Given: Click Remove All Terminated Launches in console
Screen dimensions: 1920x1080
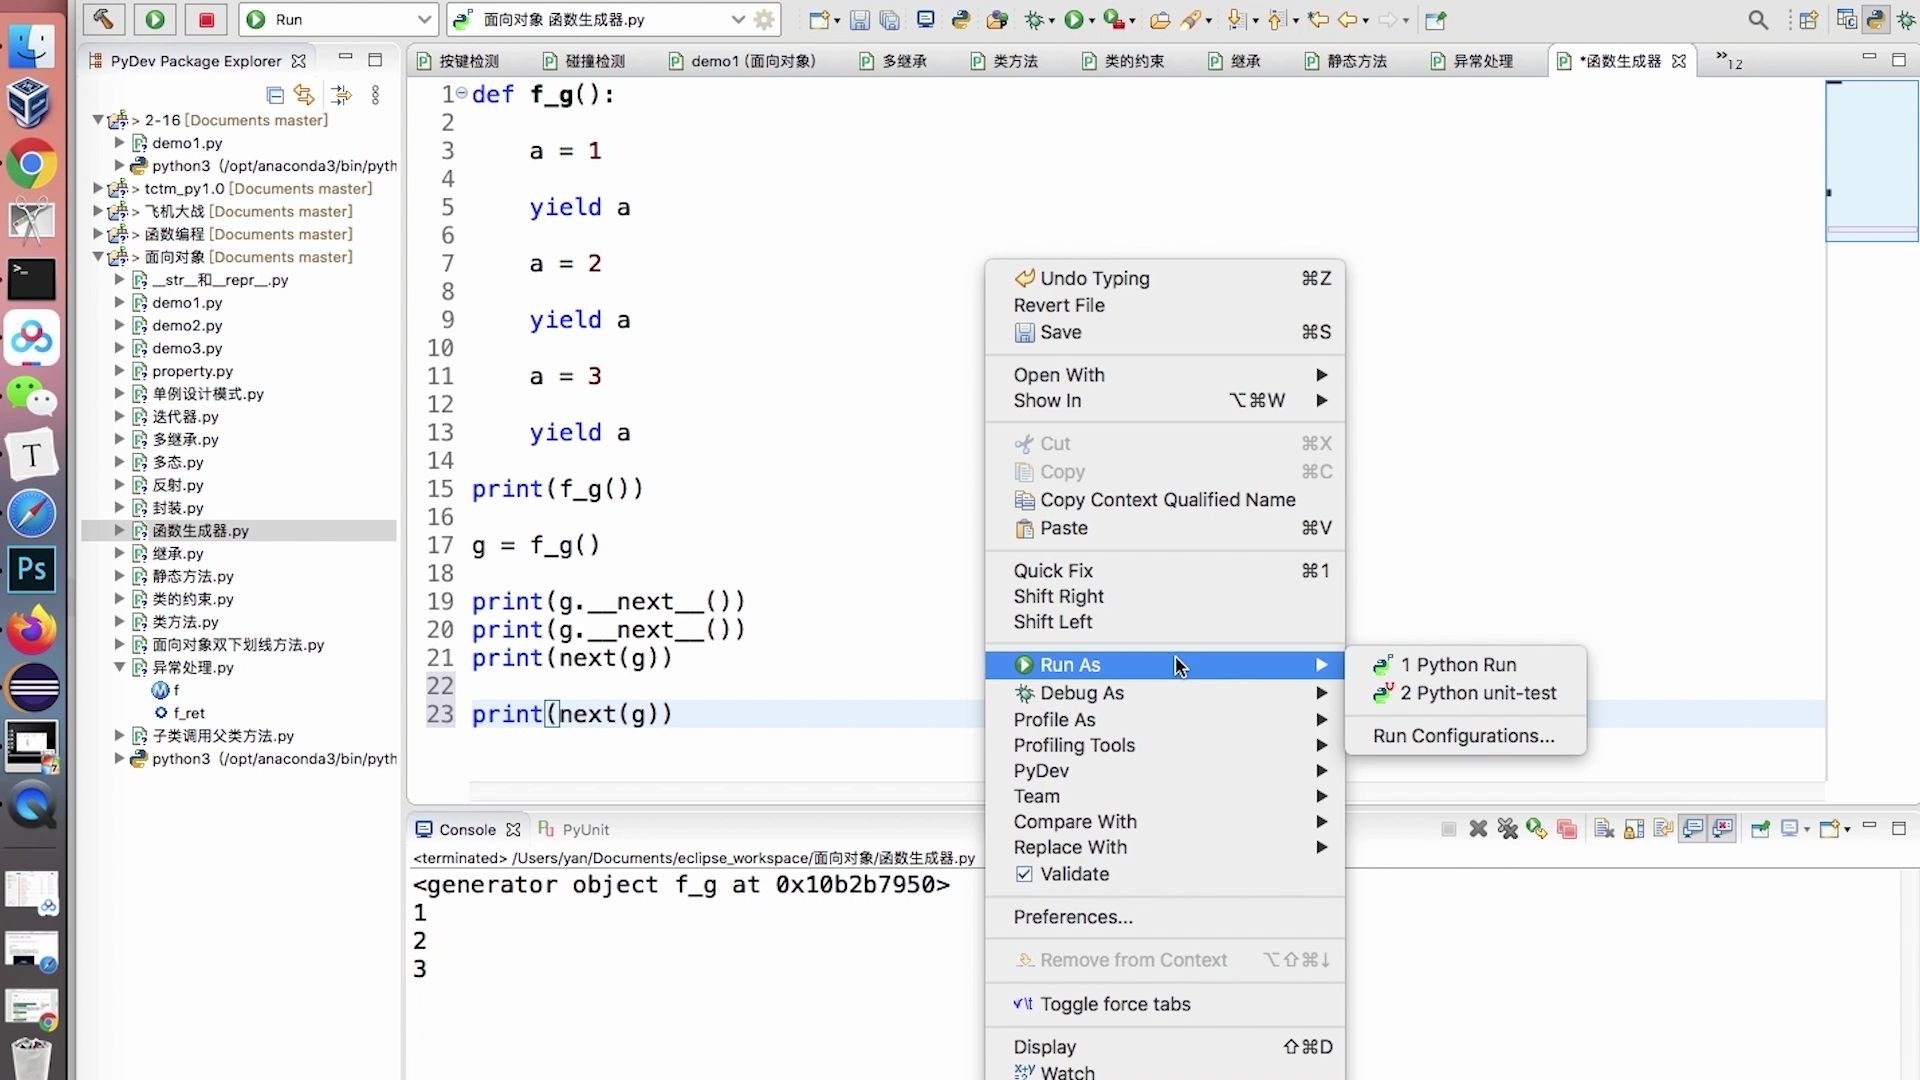Looking at the screenshot, I should coord(1508,829).
